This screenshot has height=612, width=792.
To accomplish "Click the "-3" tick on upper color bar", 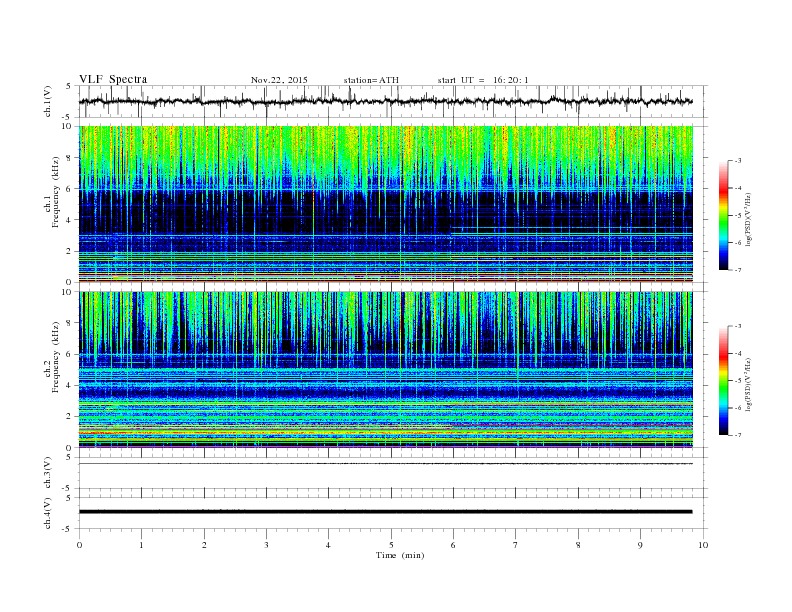I will pyautogui.click(x=737, y=161).
